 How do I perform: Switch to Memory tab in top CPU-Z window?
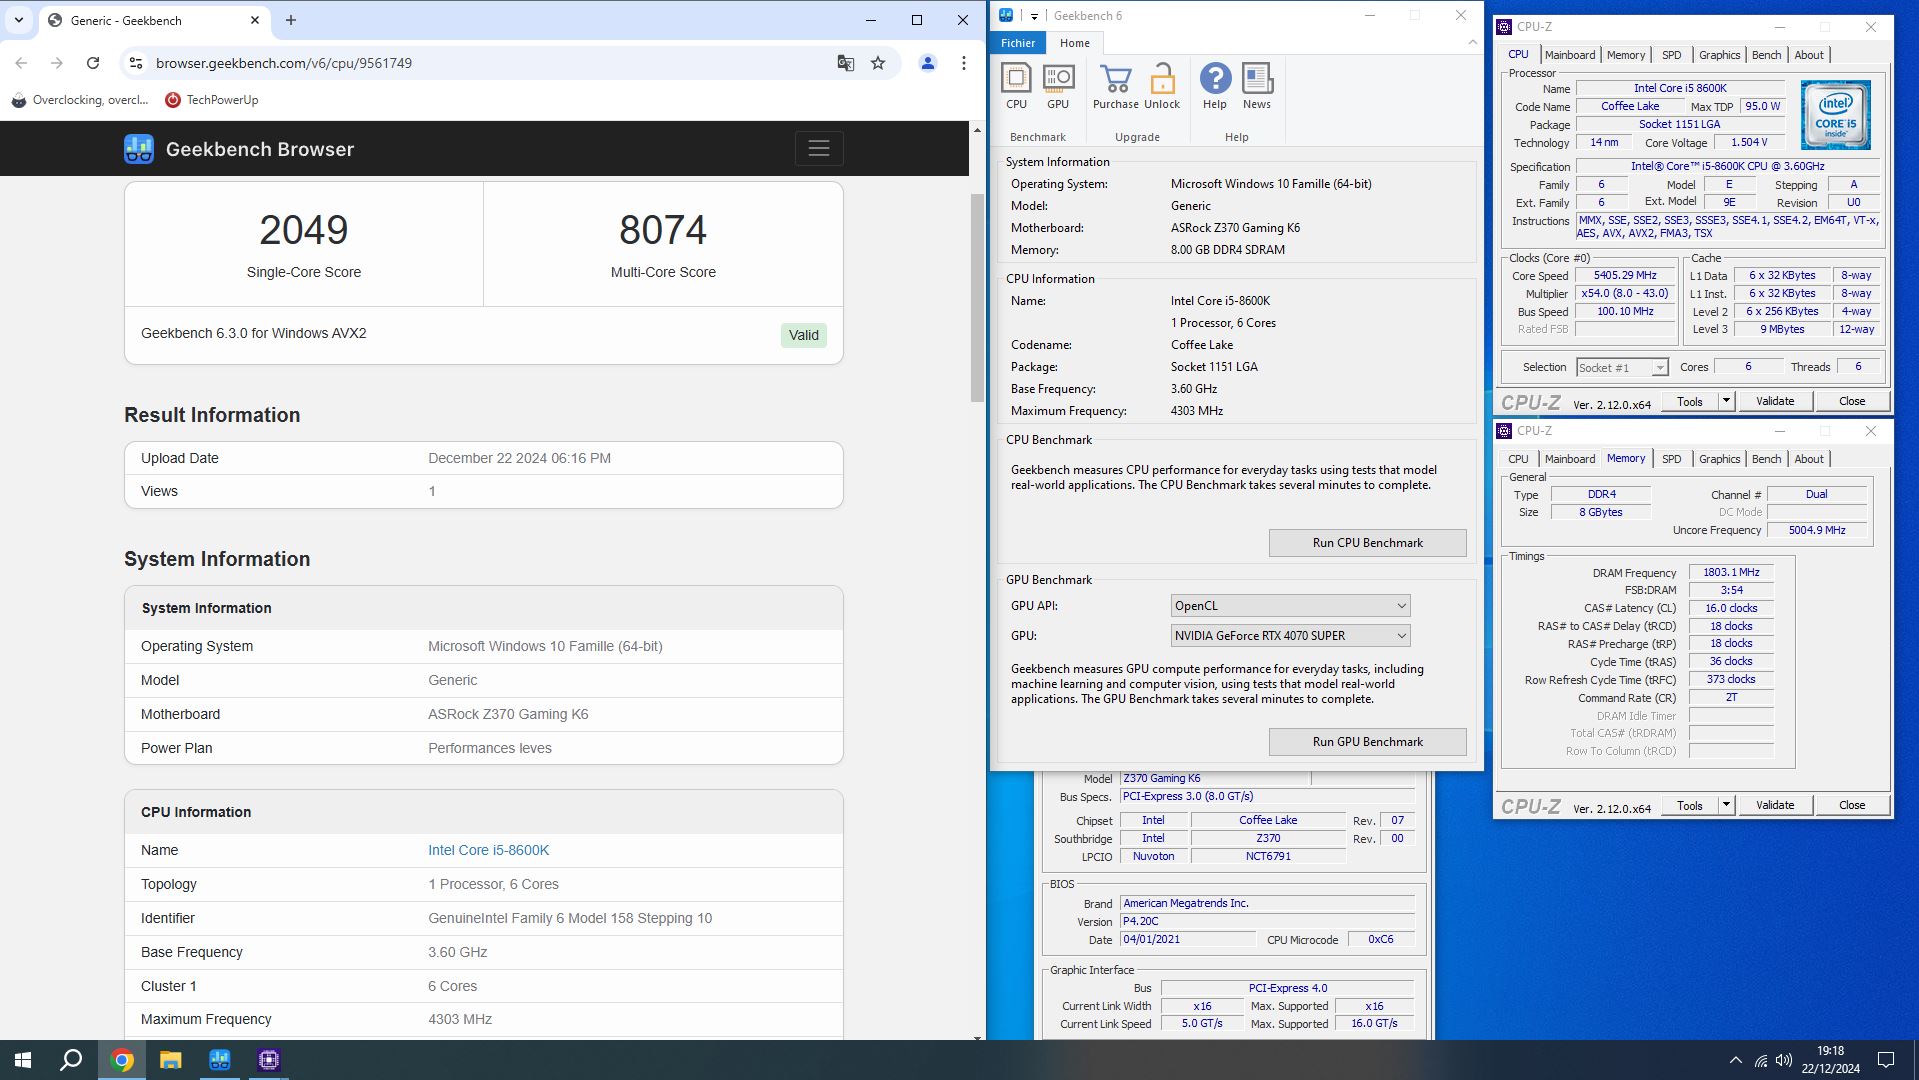point(1625,55)
